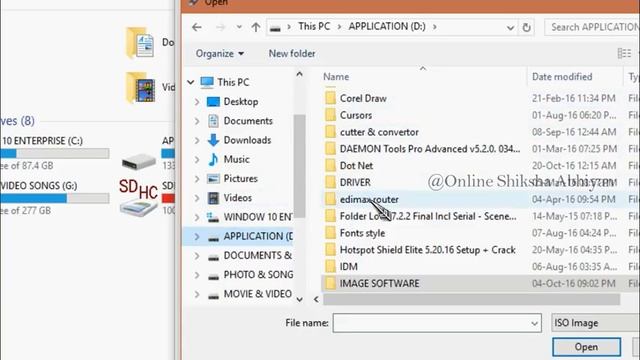Image resolution: width=640 pixels, height=360 pixels.
Task: Click the This PC computer icon
Action: [207, 82]
